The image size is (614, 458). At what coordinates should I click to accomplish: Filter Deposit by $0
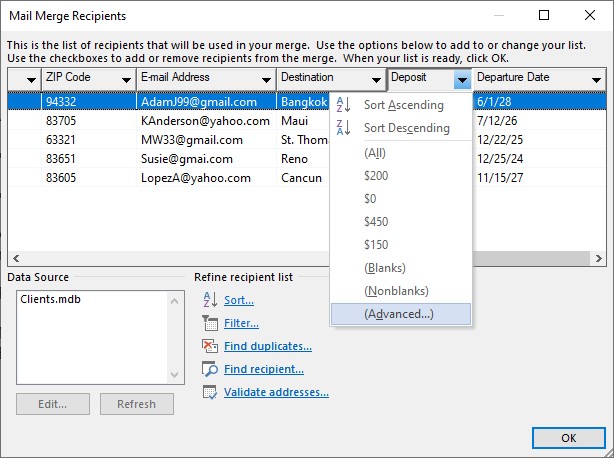point(401,199)
